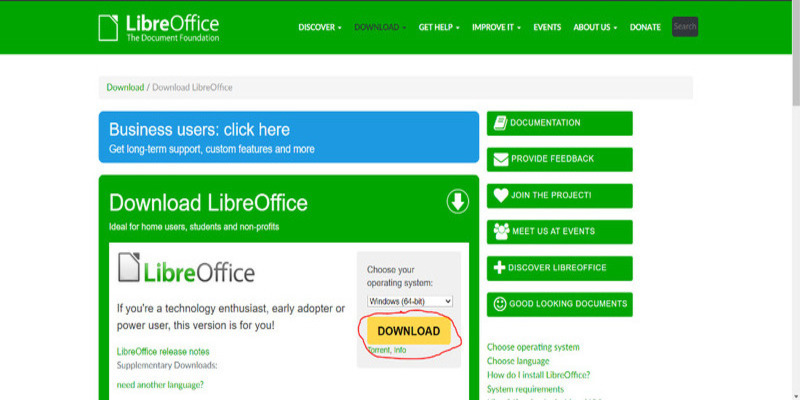Image resolution: width=800 pixels, height=400 pixels.
Task: Click the Download LibreOffice breadcrumb text
Action: coord(192,87)
